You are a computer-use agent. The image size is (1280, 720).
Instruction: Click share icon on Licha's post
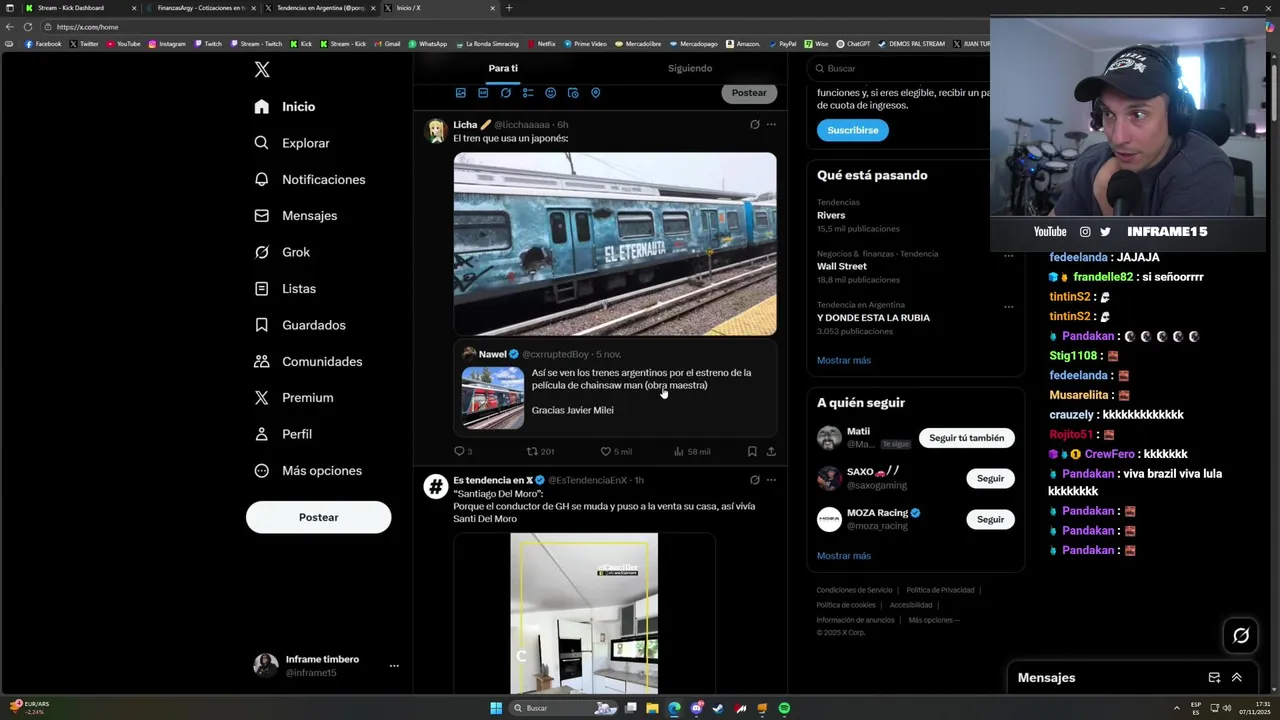[771, 451]
